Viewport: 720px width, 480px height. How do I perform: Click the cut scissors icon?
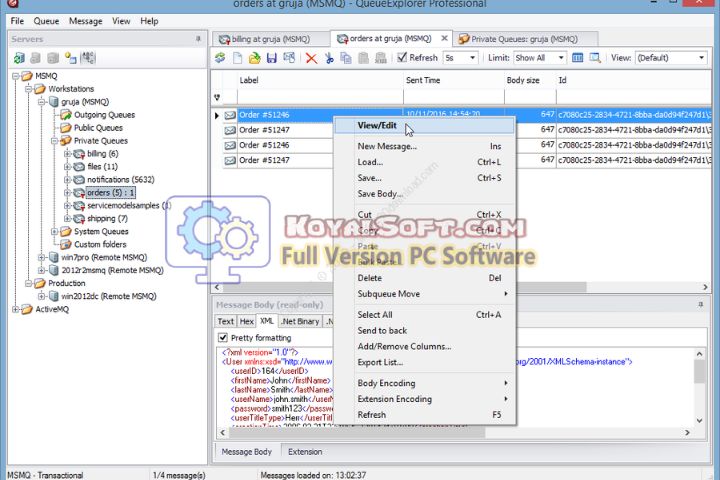point(329,58)
